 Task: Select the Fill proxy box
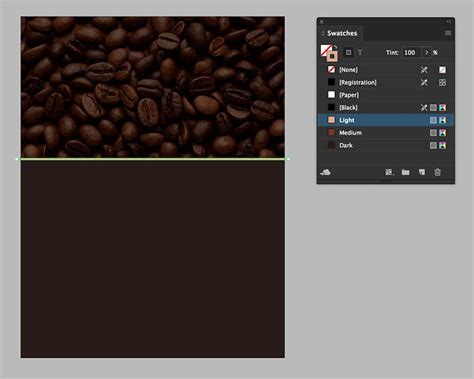point(326,50)
